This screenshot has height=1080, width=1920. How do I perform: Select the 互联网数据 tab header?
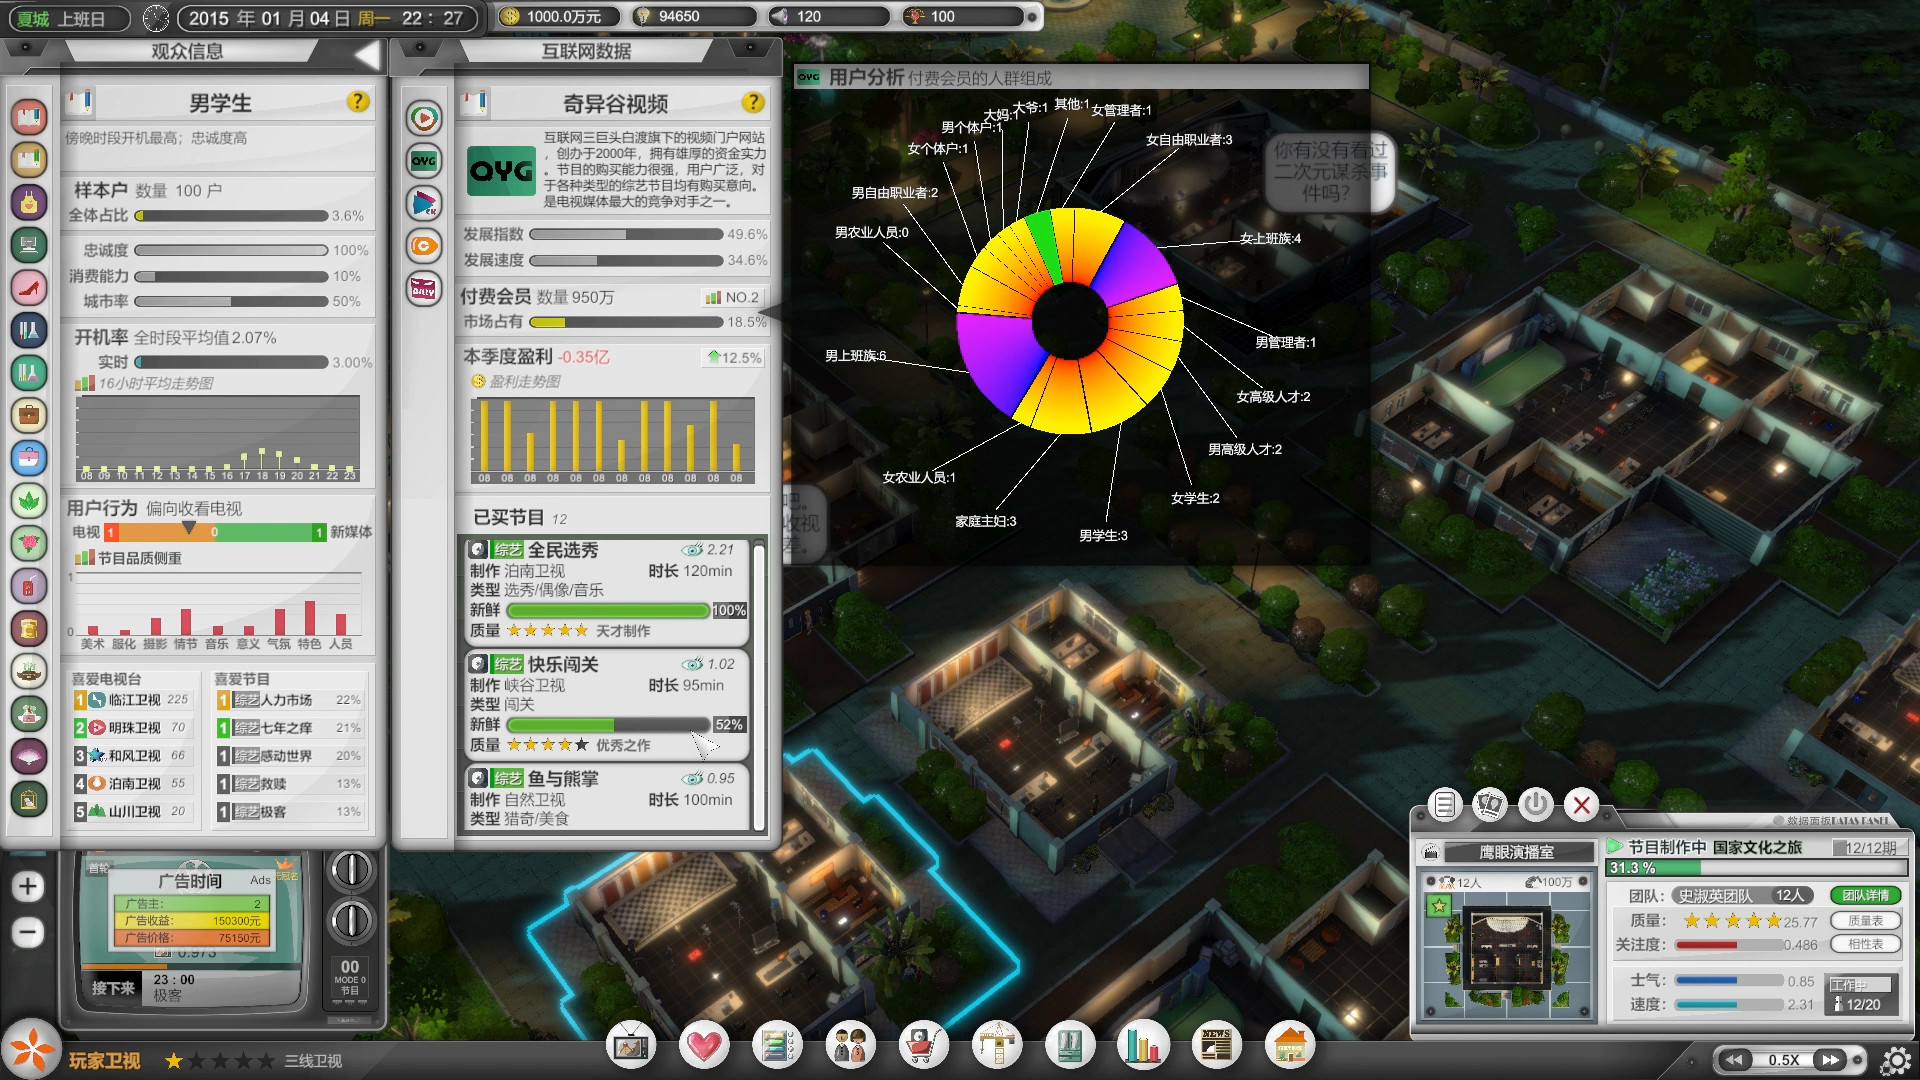click(586, 51)
